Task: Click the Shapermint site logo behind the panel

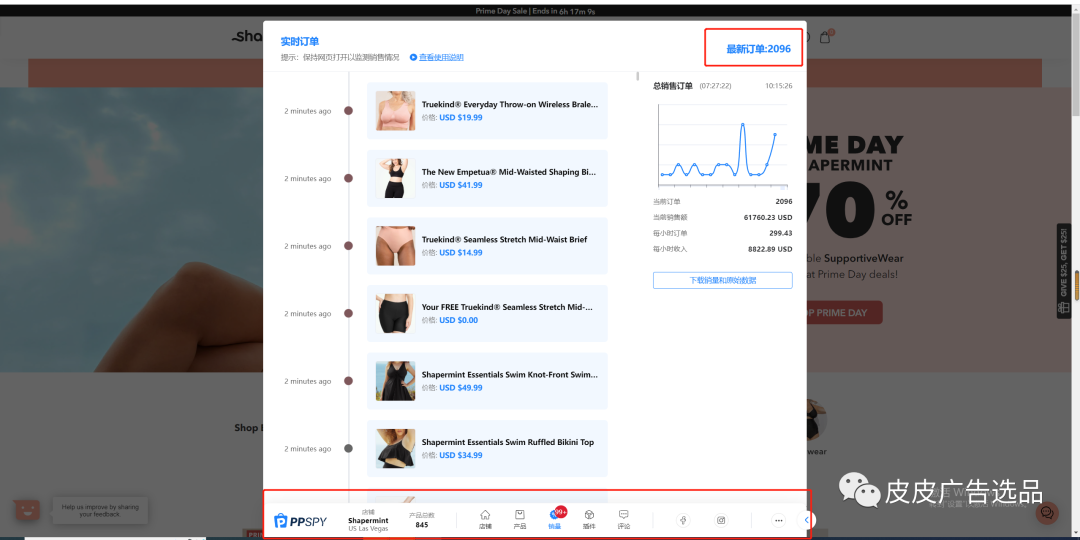Action: tap(248, 37)
